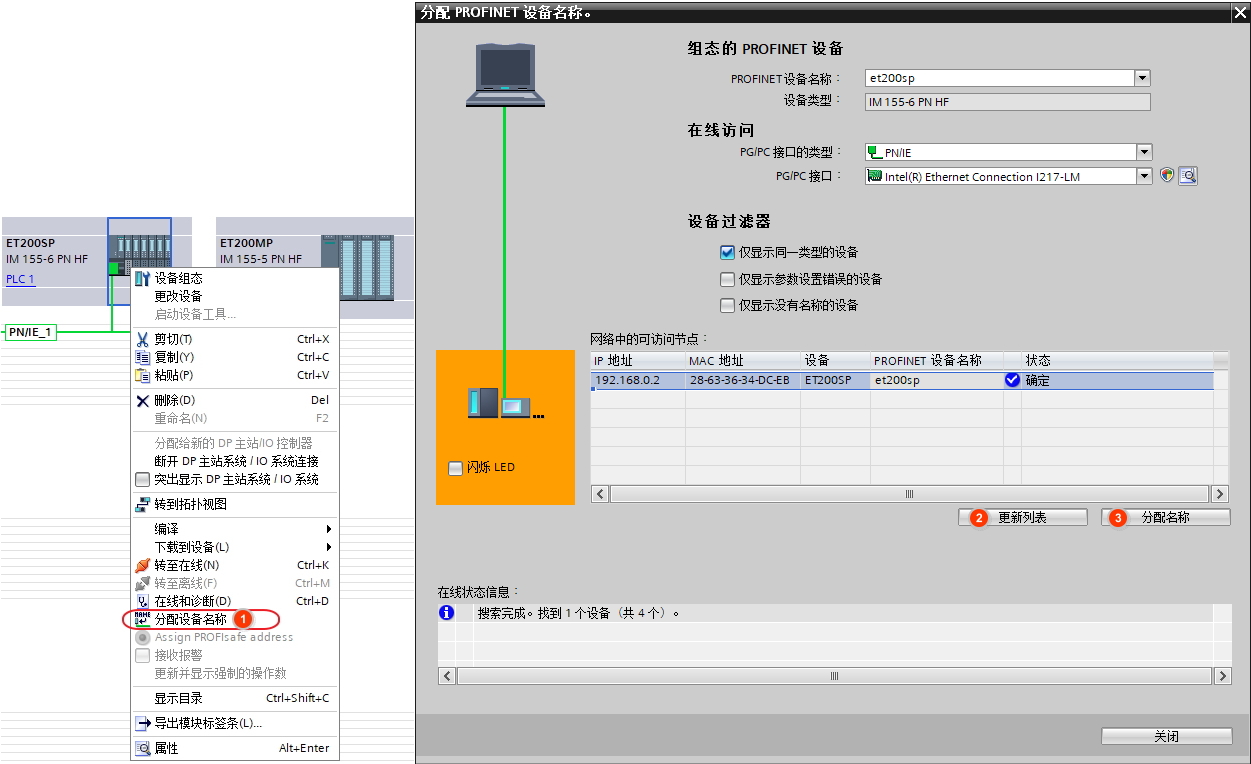Close the Assign PROFINET device name dialog

1240,12
